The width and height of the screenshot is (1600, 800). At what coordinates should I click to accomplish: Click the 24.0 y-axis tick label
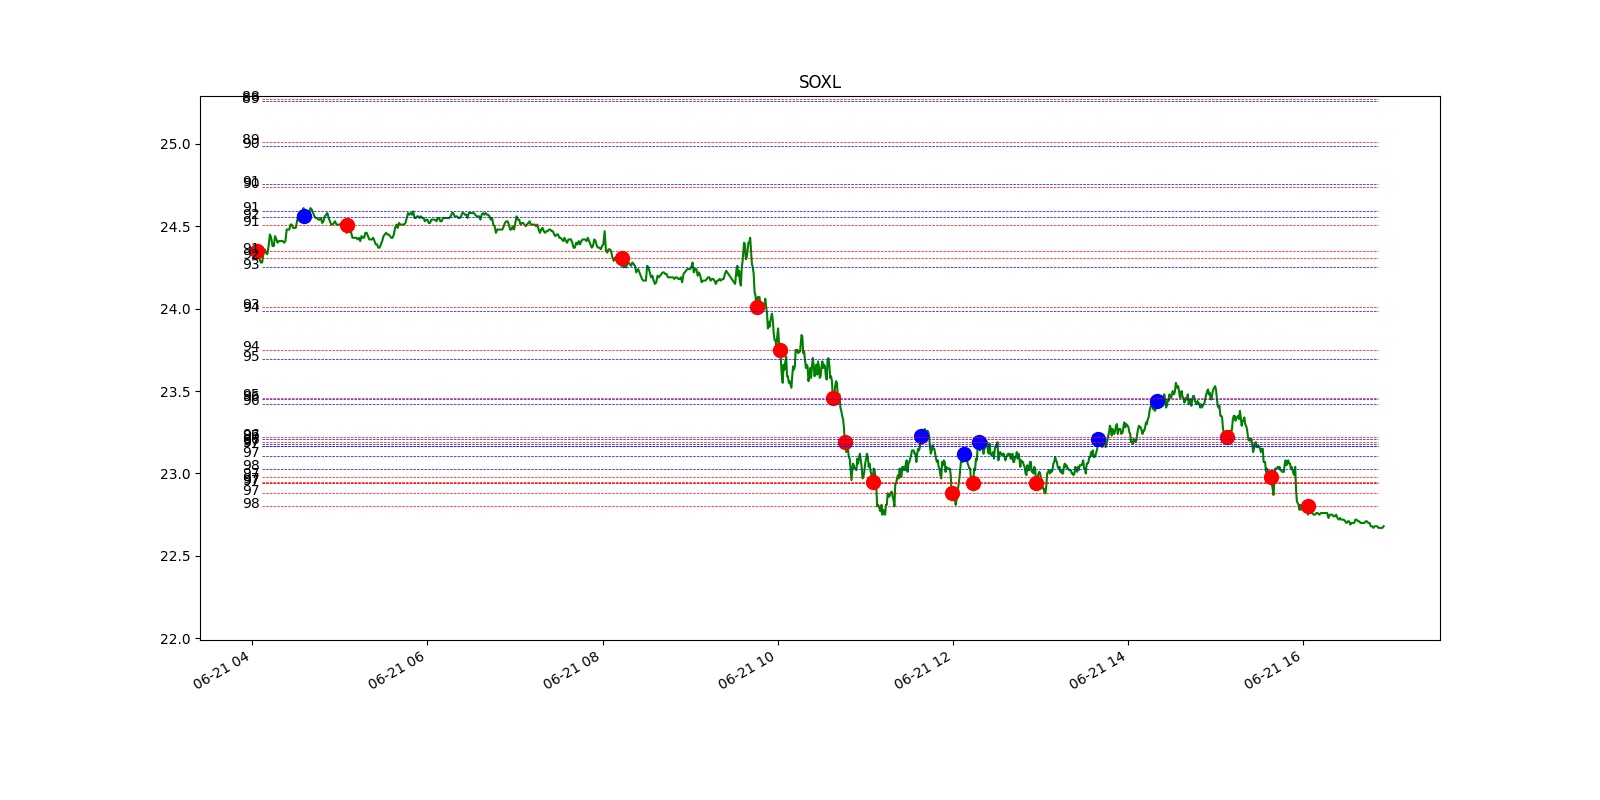click(174, 309)
